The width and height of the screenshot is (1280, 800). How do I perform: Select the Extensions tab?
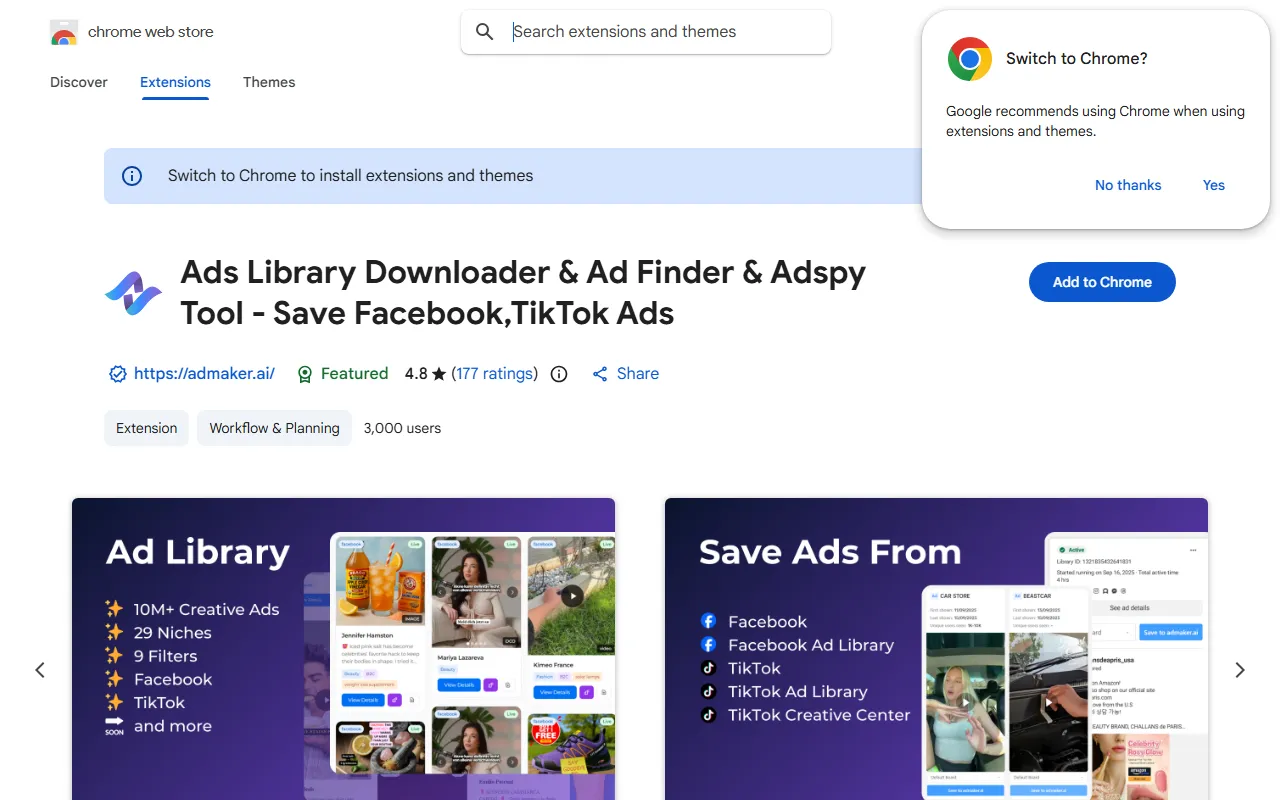click(175, 82)
